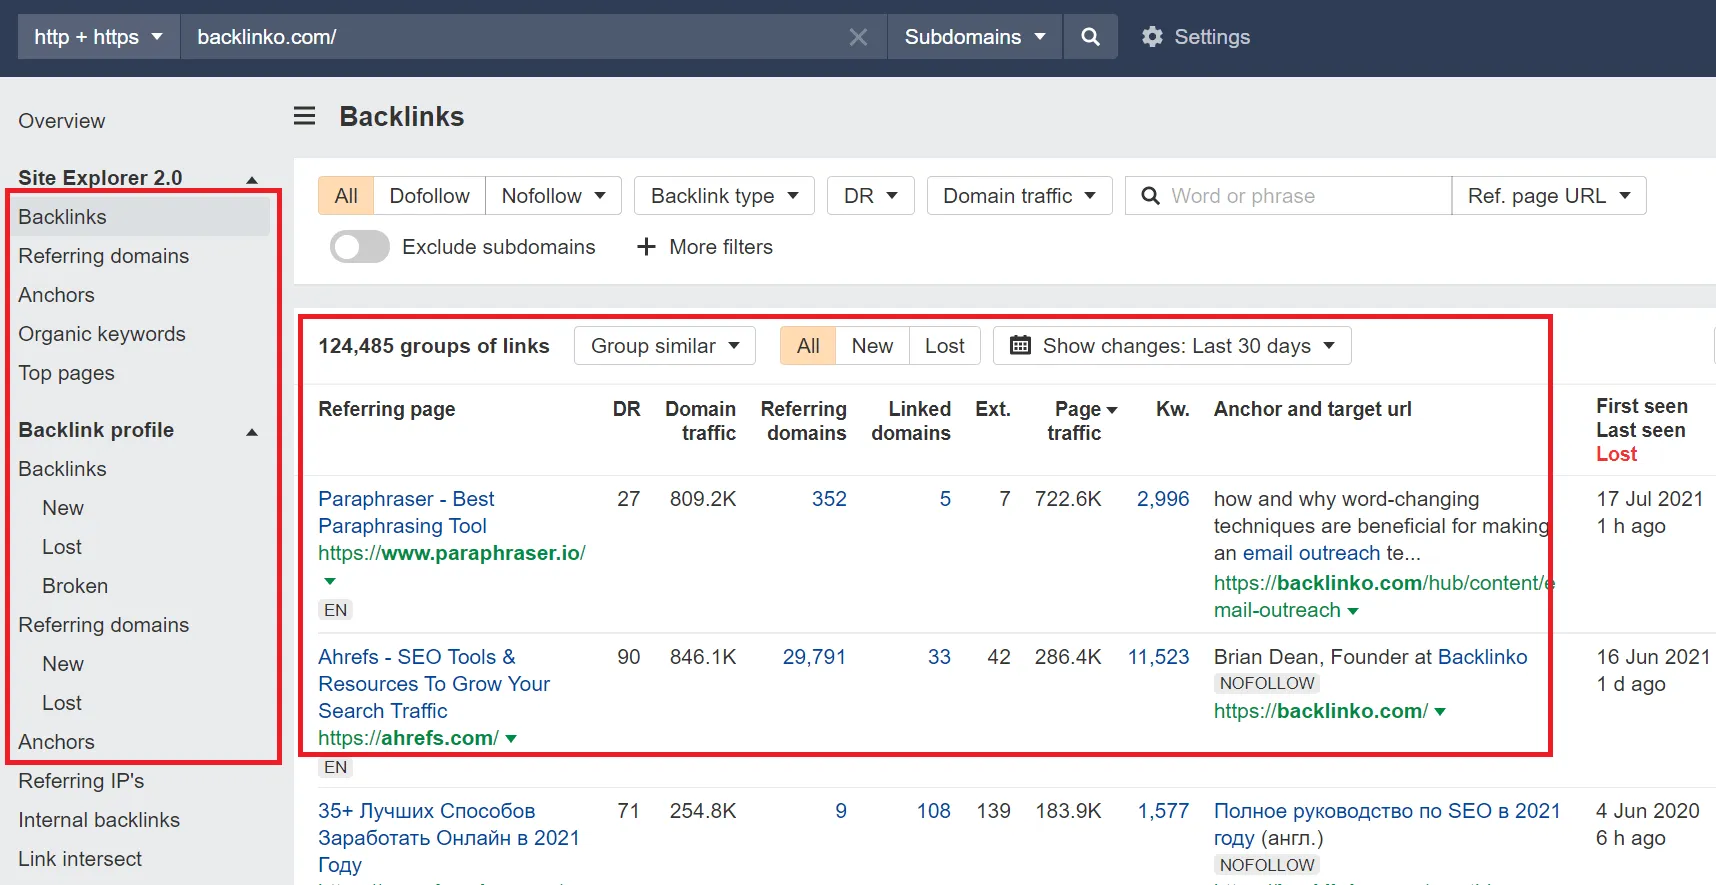
Task: Expand the http + https protocol dropdown
Action: pos(98,37)
